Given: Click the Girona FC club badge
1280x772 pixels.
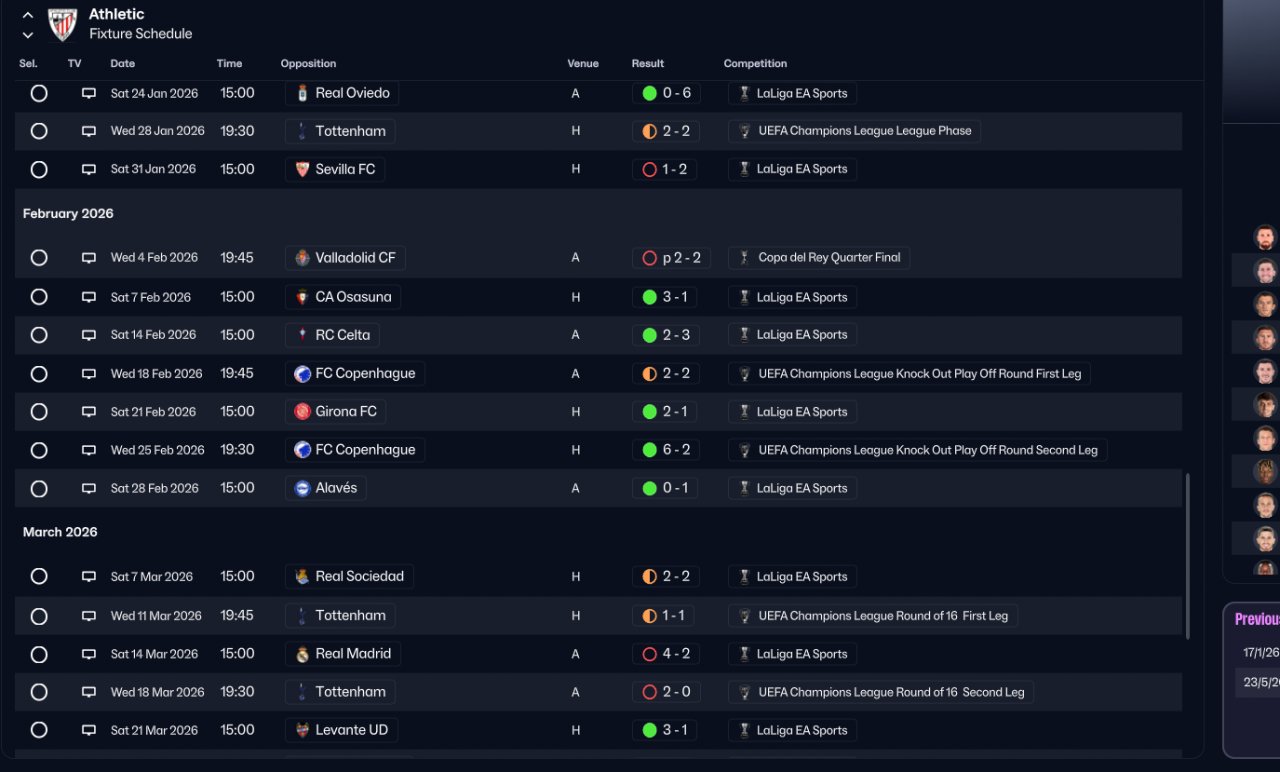Looking at the screenshot, I should (x=302, y=412).
